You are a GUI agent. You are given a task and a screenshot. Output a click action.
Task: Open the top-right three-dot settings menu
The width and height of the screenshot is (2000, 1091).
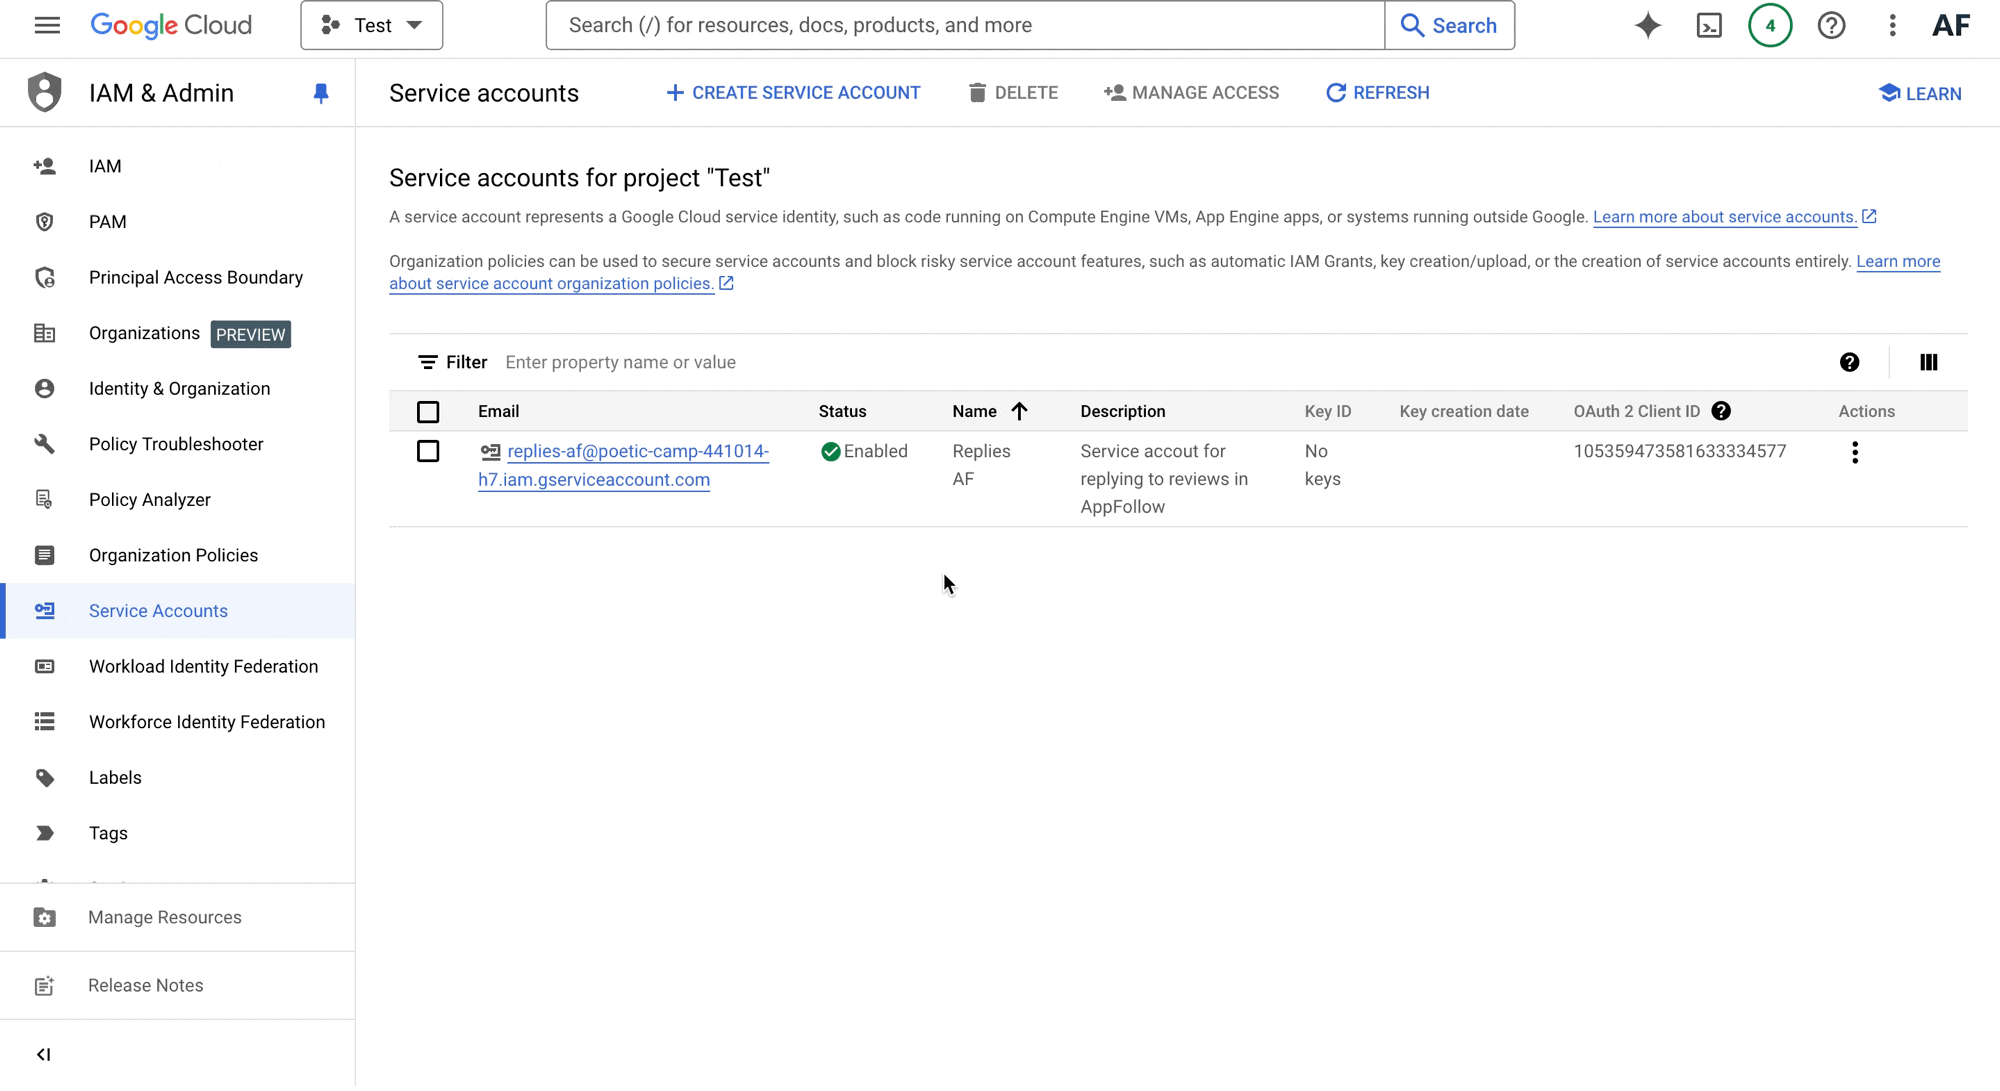(x=1892, y=25)
